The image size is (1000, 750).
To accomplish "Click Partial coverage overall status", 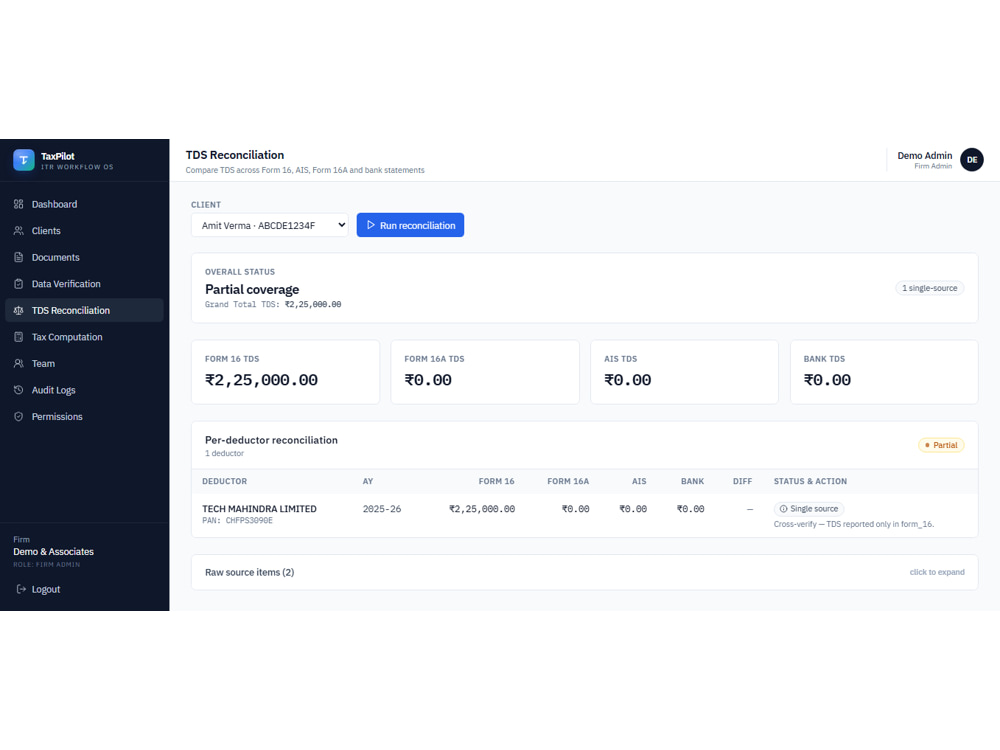I will pos(252,290).
